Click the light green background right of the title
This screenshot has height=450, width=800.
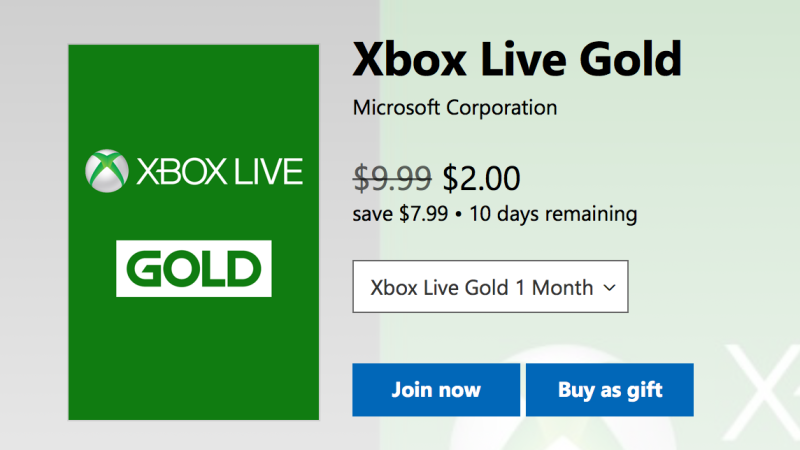point(740,60)
